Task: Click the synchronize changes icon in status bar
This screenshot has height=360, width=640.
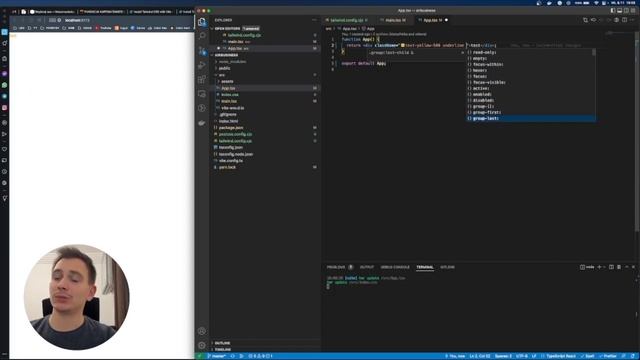Action: (x=233, y=356)
